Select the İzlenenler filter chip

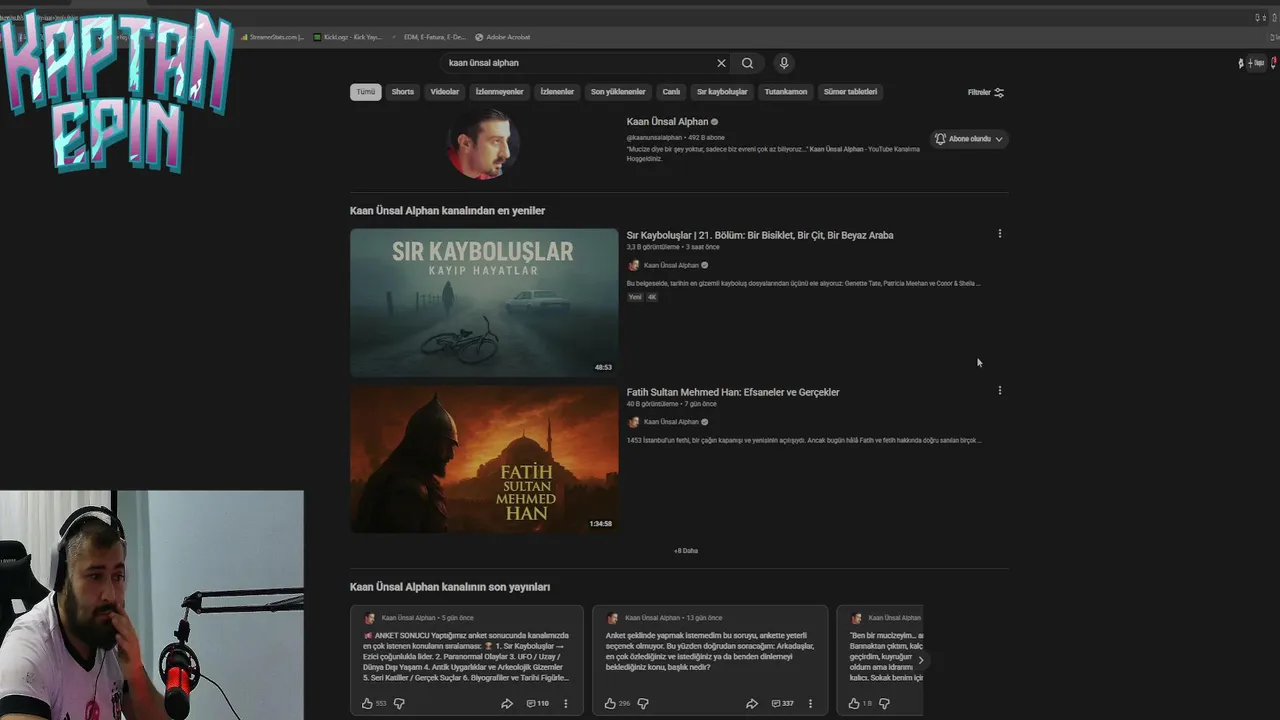[x=557, y=92]
